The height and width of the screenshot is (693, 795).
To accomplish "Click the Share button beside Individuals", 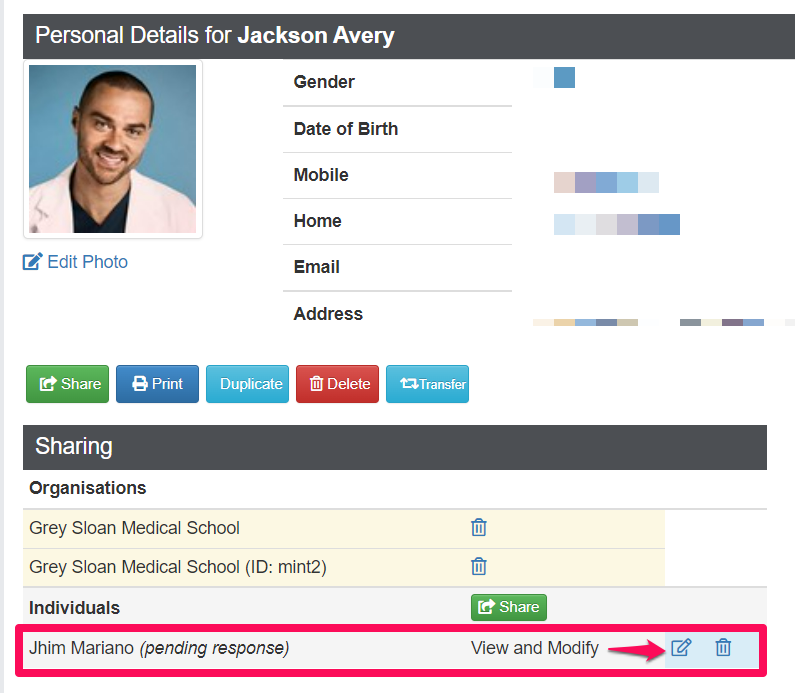I will click(x=509, y=607).
